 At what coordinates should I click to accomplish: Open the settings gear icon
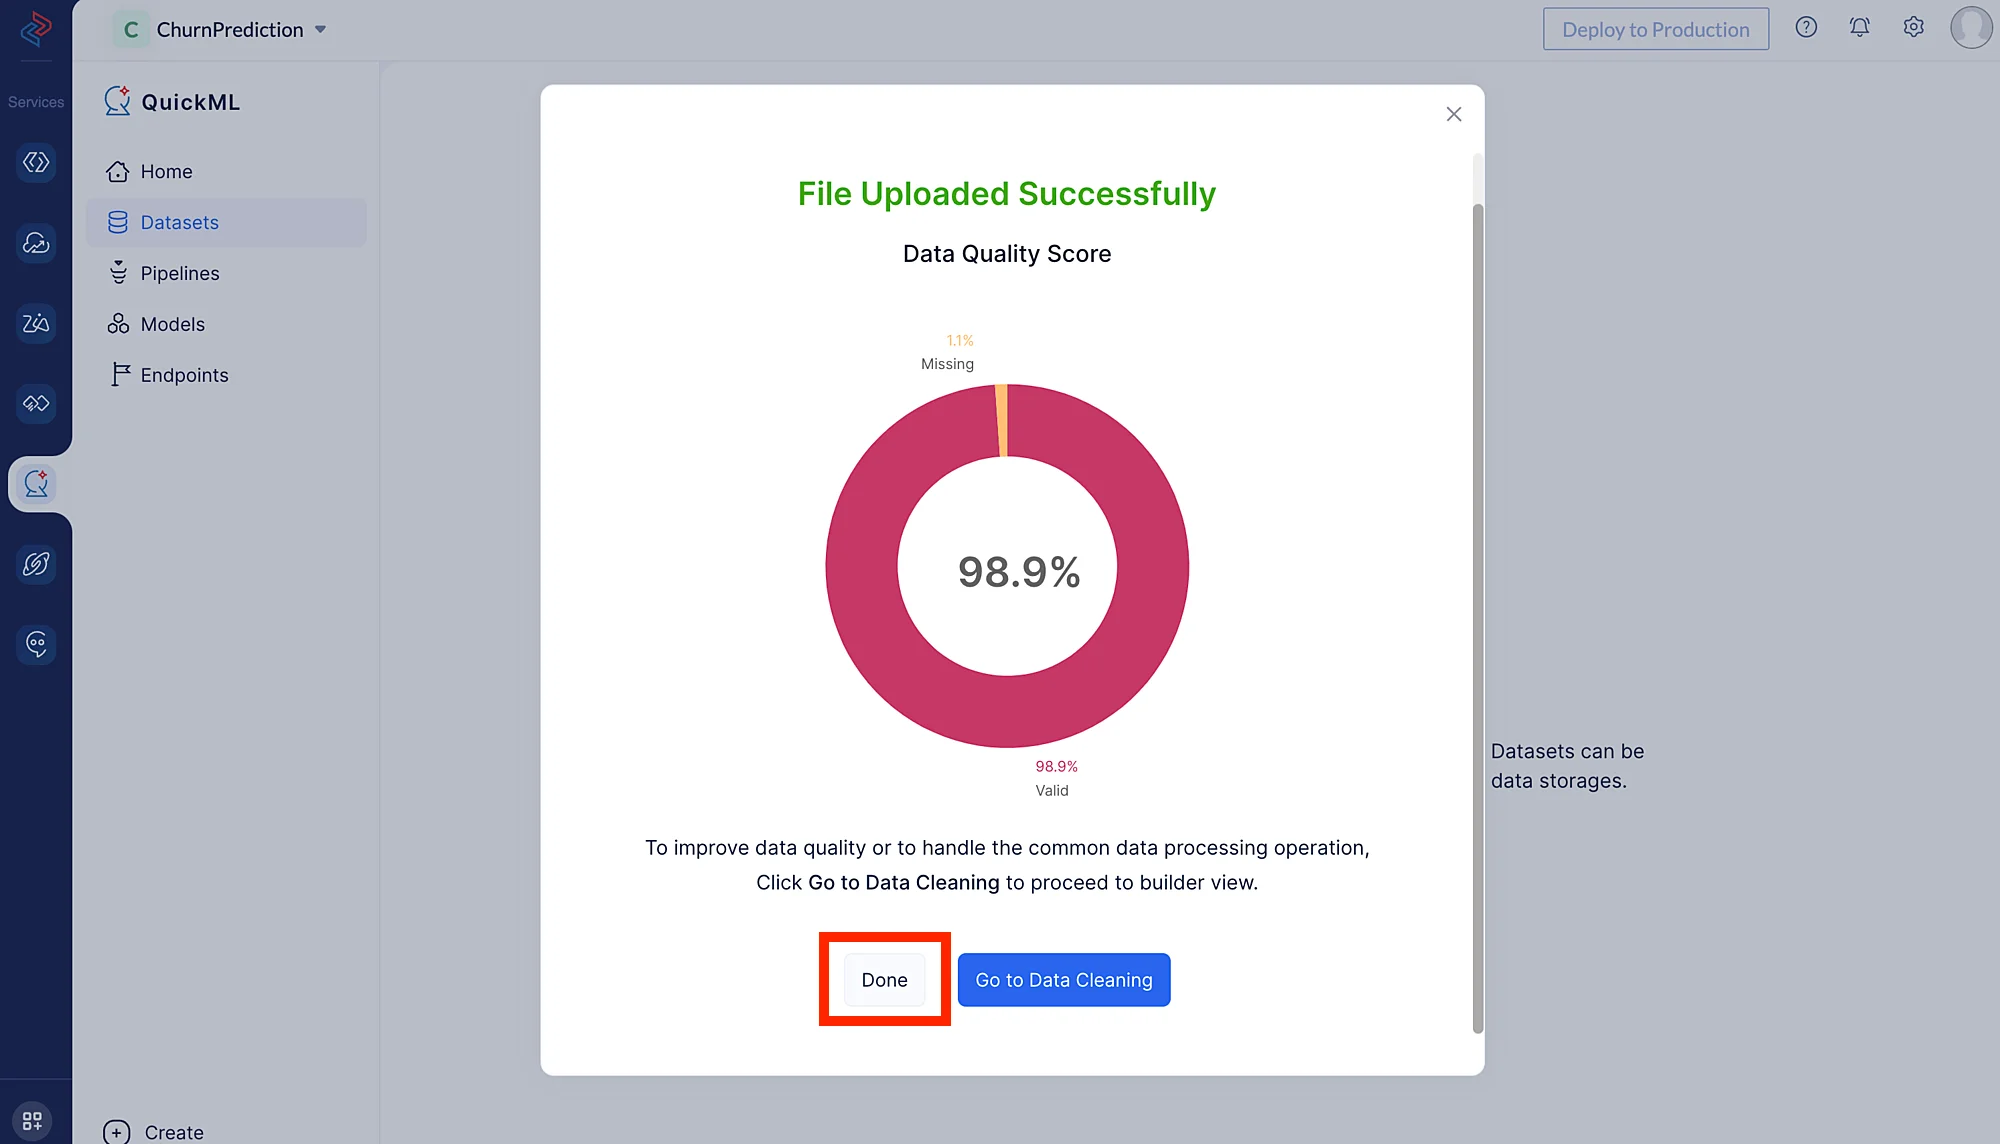pyautogui.click(x=1913, y=28)
